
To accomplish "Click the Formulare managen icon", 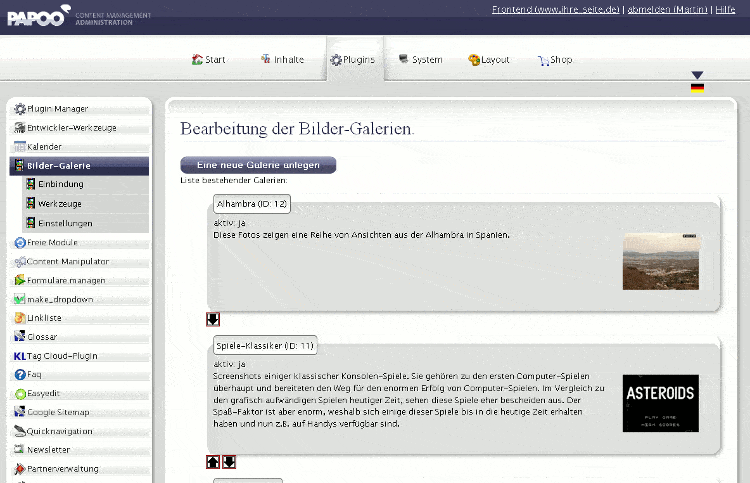I will tap(20, 280).
